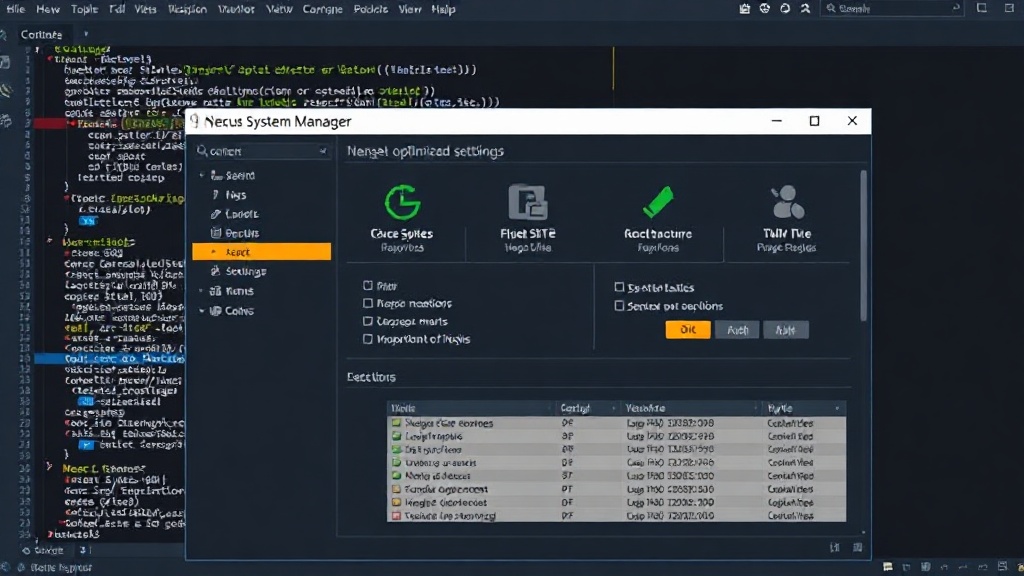Click the orange 'Oit' button
The height and width of the screenshot is (576, 1024).
coord(688,330)
